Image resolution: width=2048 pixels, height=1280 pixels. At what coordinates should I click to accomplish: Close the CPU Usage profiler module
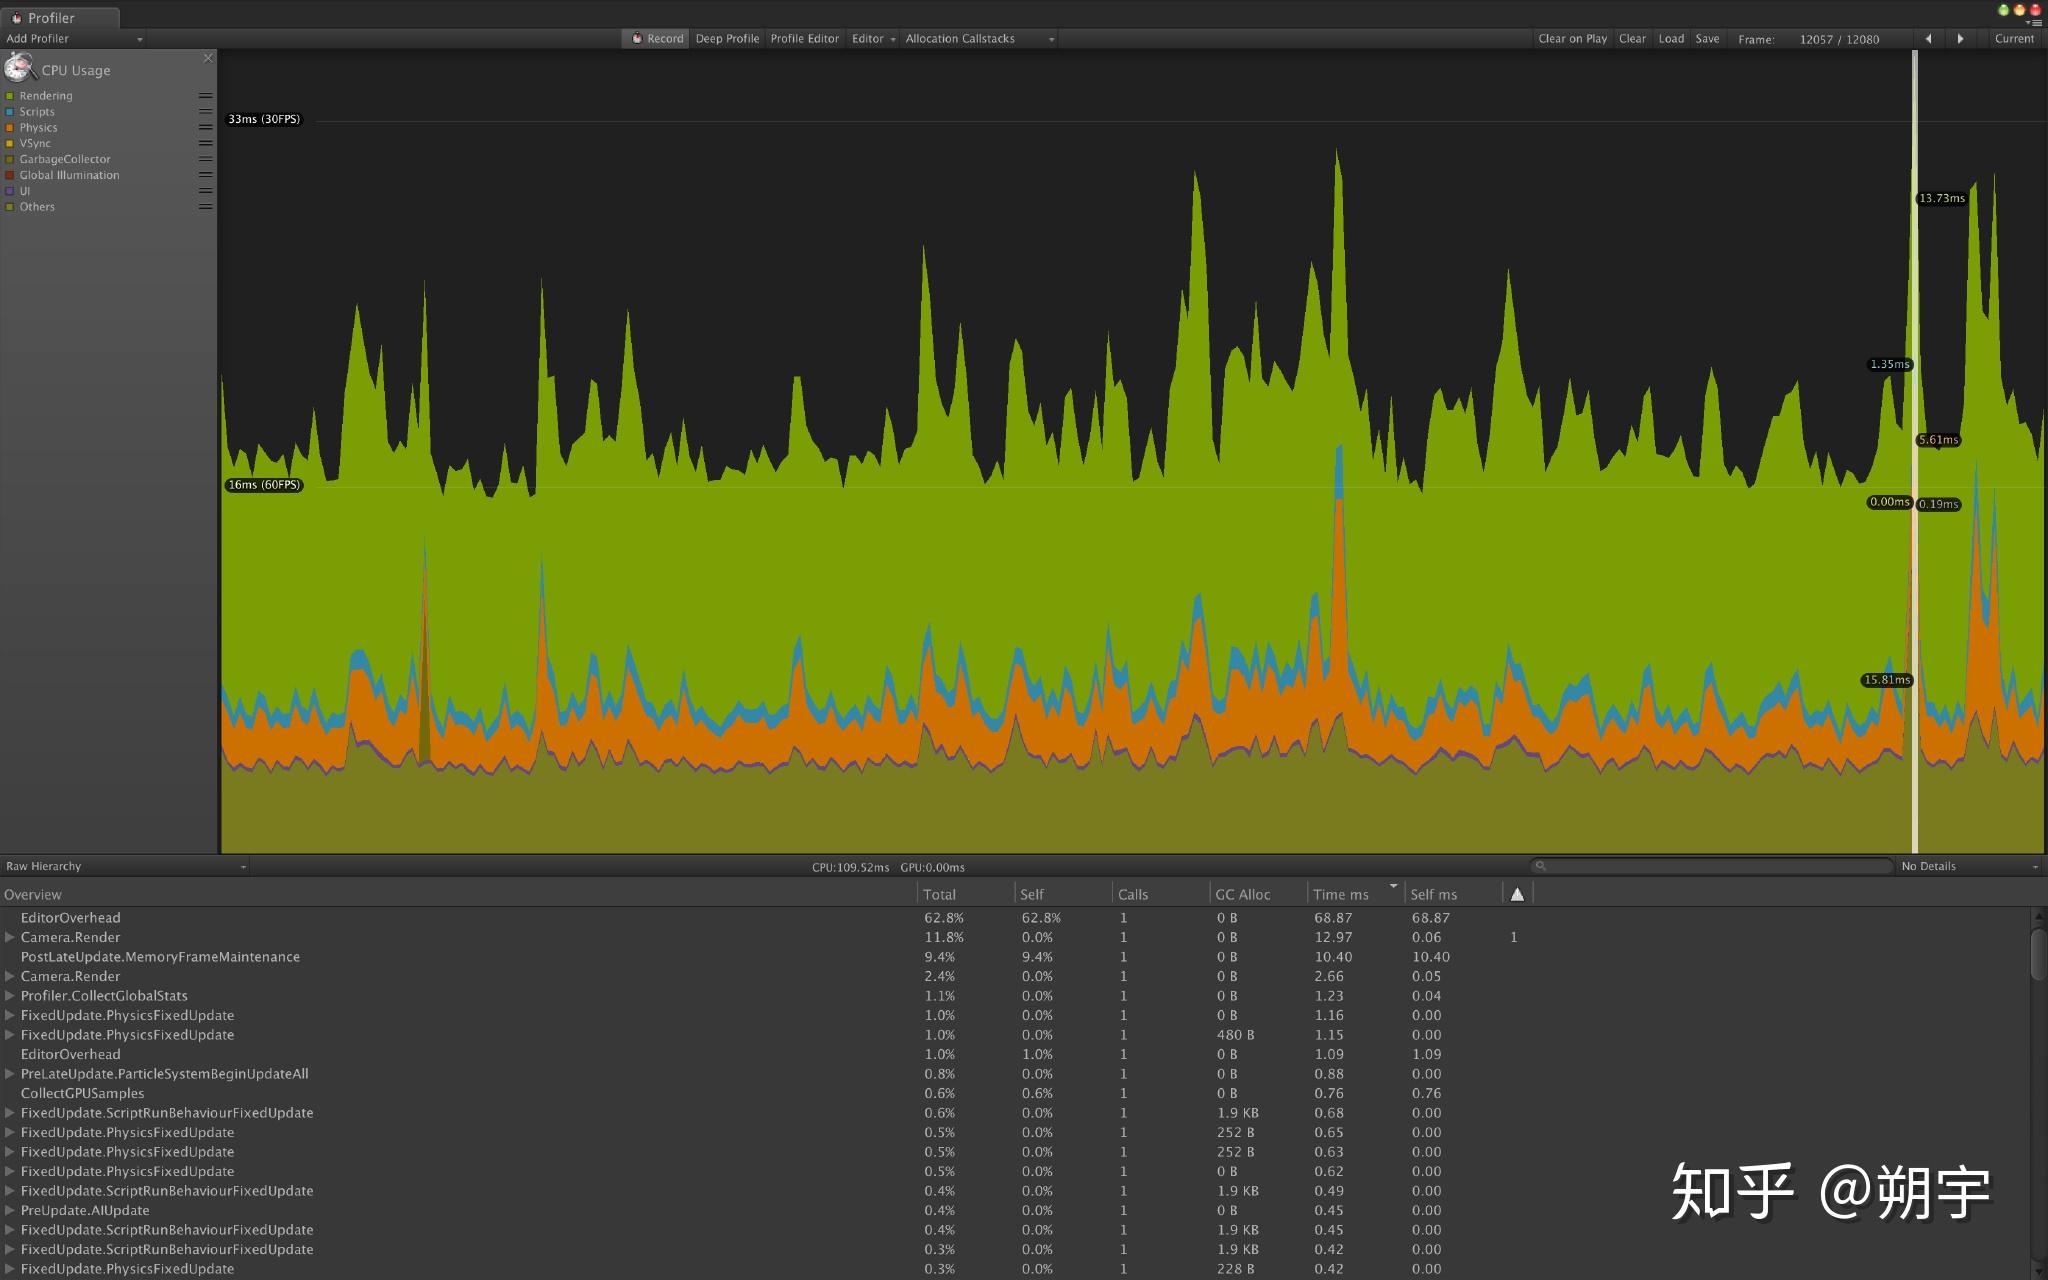pos(208,58)
